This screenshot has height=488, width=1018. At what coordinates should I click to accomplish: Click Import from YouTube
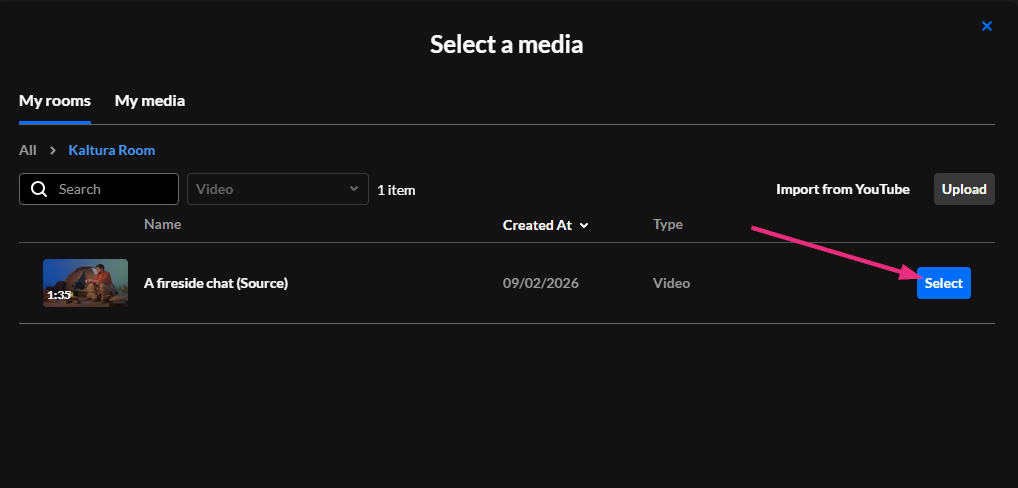coord(843,189)
